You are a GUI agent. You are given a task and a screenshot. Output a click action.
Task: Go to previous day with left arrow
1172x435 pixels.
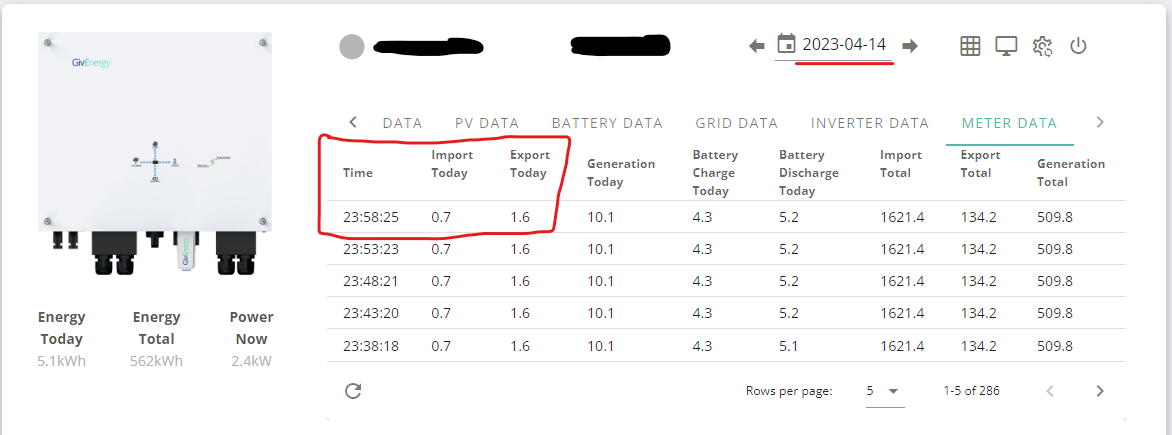pos(757,46)
